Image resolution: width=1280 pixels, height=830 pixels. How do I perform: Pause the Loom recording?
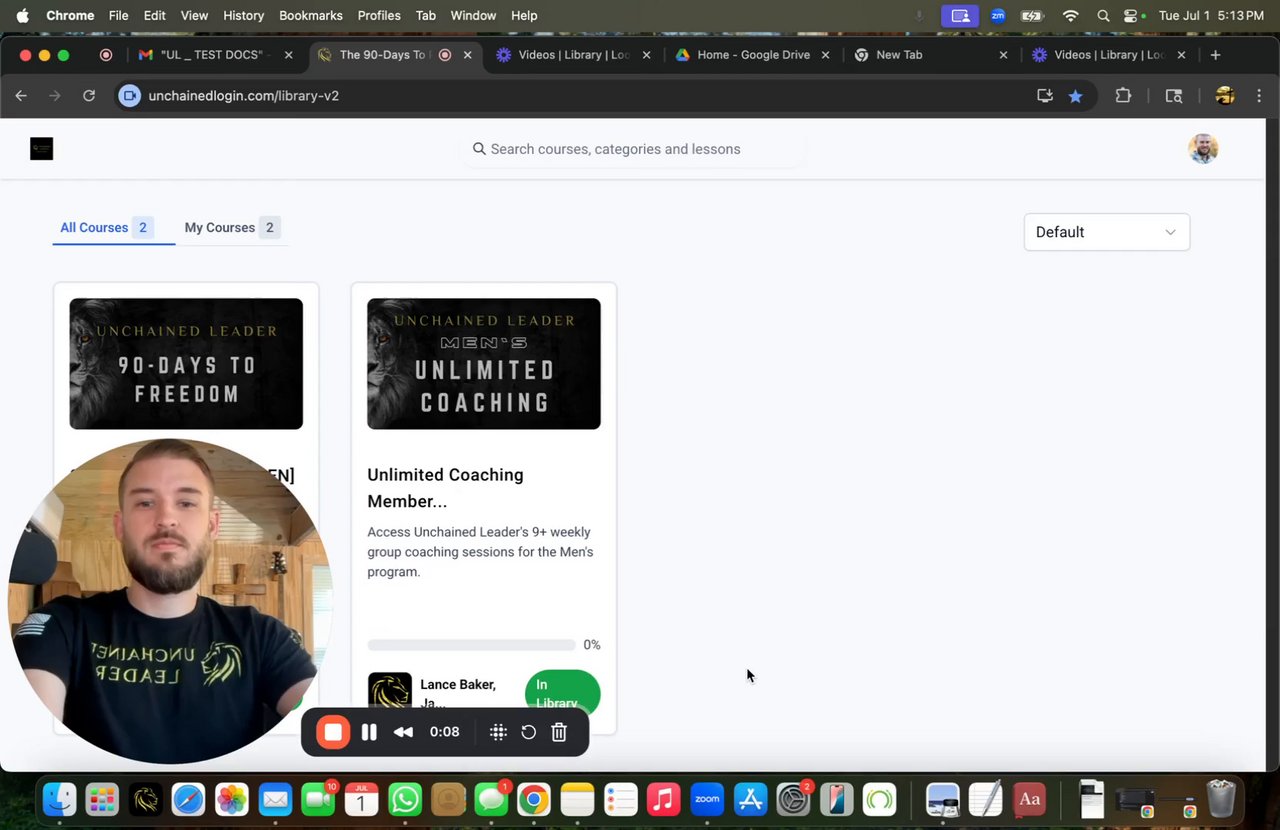(x=369, y=732)
